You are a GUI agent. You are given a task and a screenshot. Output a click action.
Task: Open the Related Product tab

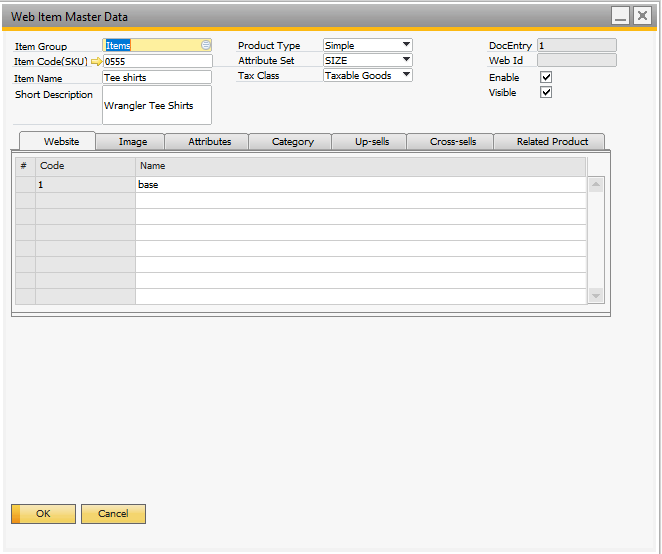coord(552,142)
